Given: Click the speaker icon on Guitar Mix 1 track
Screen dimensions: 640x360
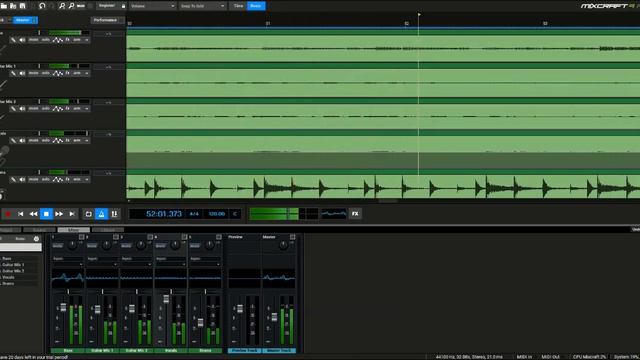Looking at the screenshot, I should [x=22, y=73].
